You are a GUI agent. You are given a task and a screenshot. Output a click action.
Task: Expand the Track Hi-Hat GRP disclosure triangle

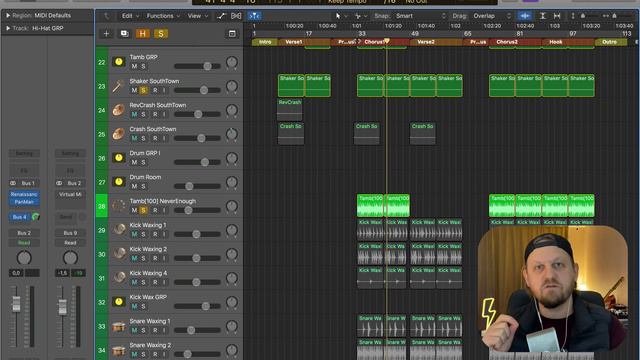(8, 28)
